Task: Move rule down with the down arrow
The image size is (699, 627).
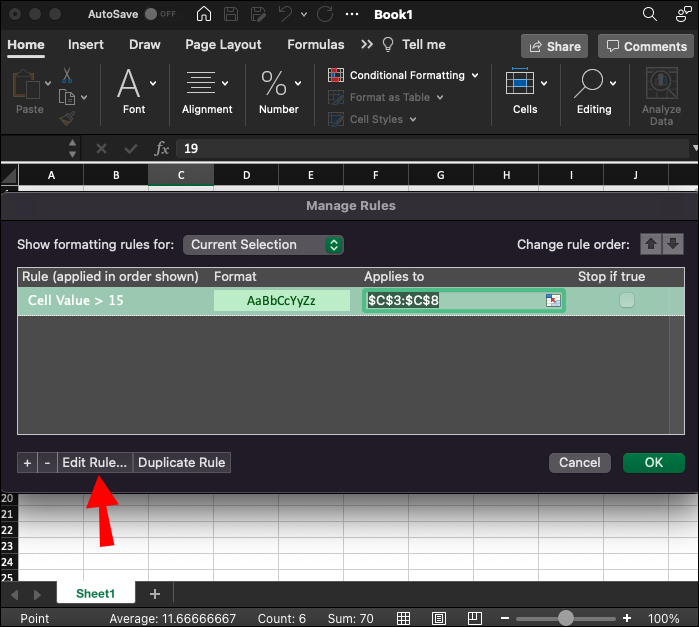Action: click(673, 244)
